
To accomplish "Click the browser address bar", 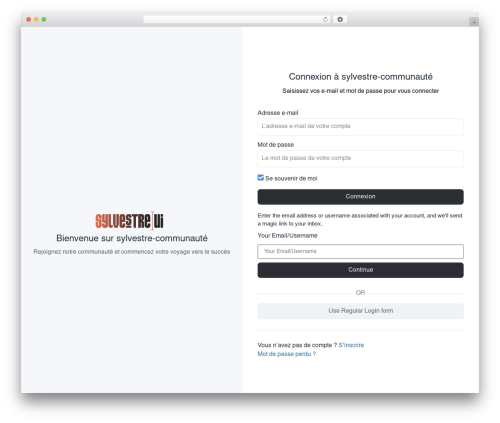I will 236,19.
